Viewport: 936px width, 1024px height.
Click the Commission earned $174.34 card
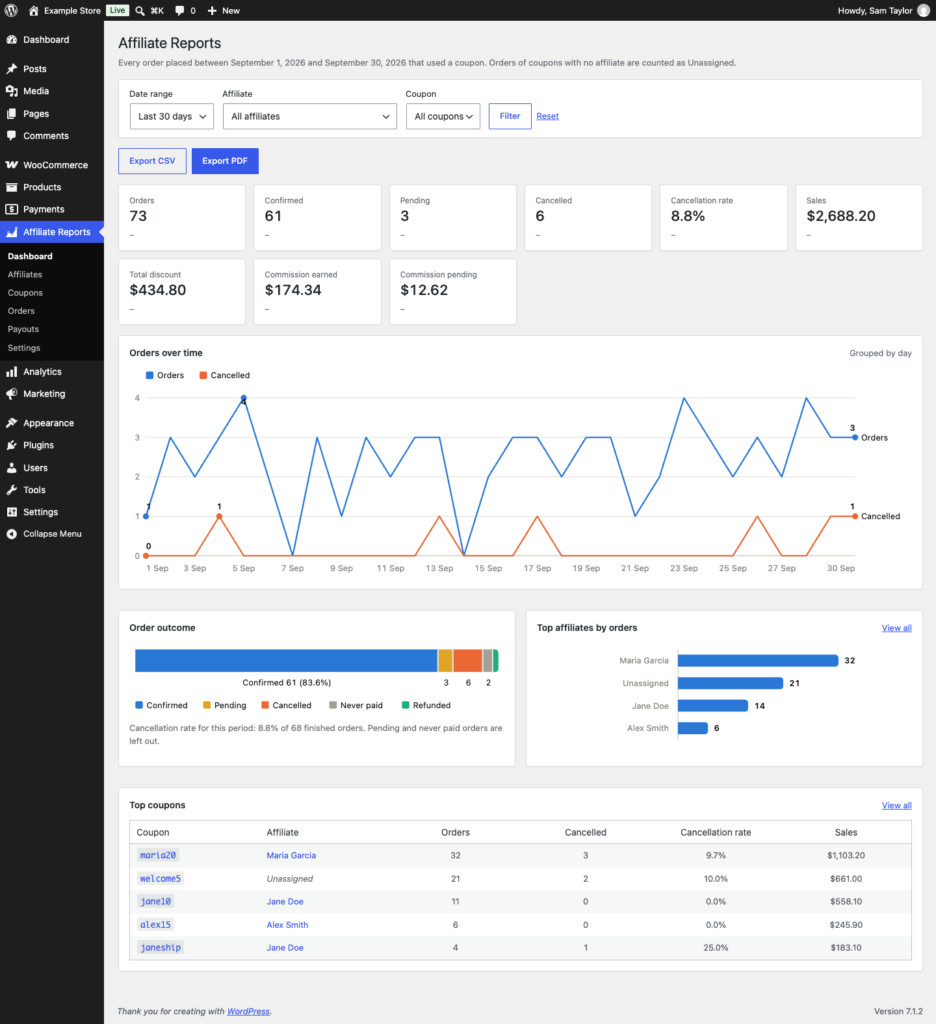(x=317, y=291)
